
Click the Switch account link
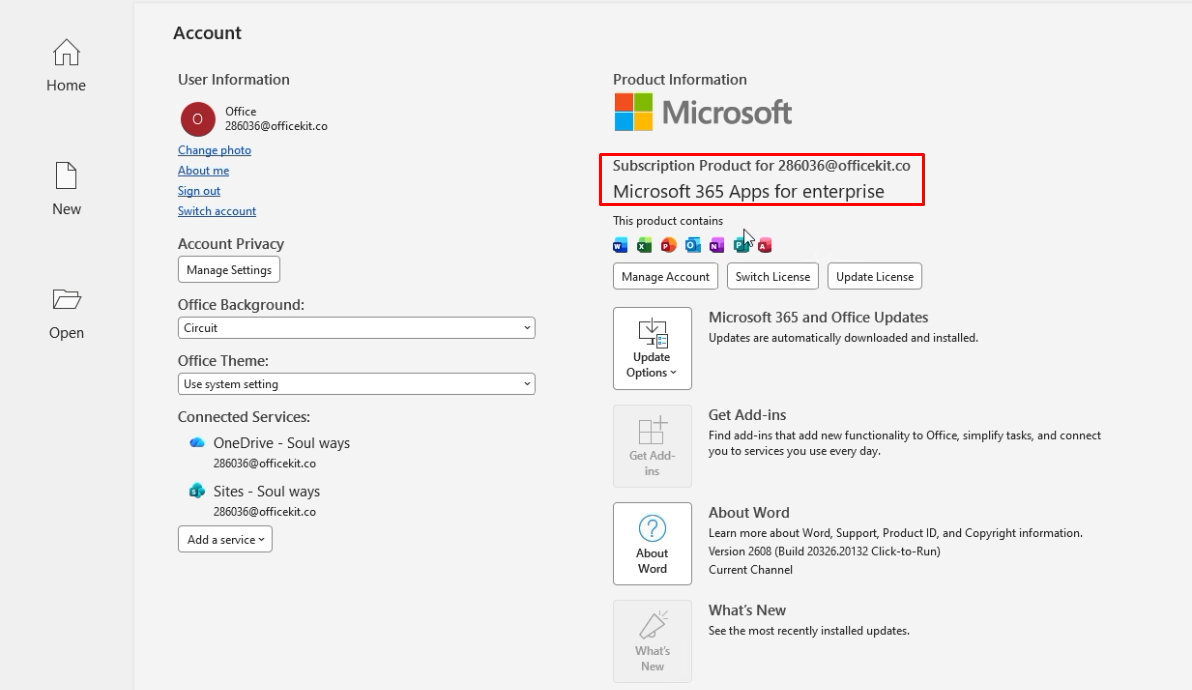click(x=217, y=210)
